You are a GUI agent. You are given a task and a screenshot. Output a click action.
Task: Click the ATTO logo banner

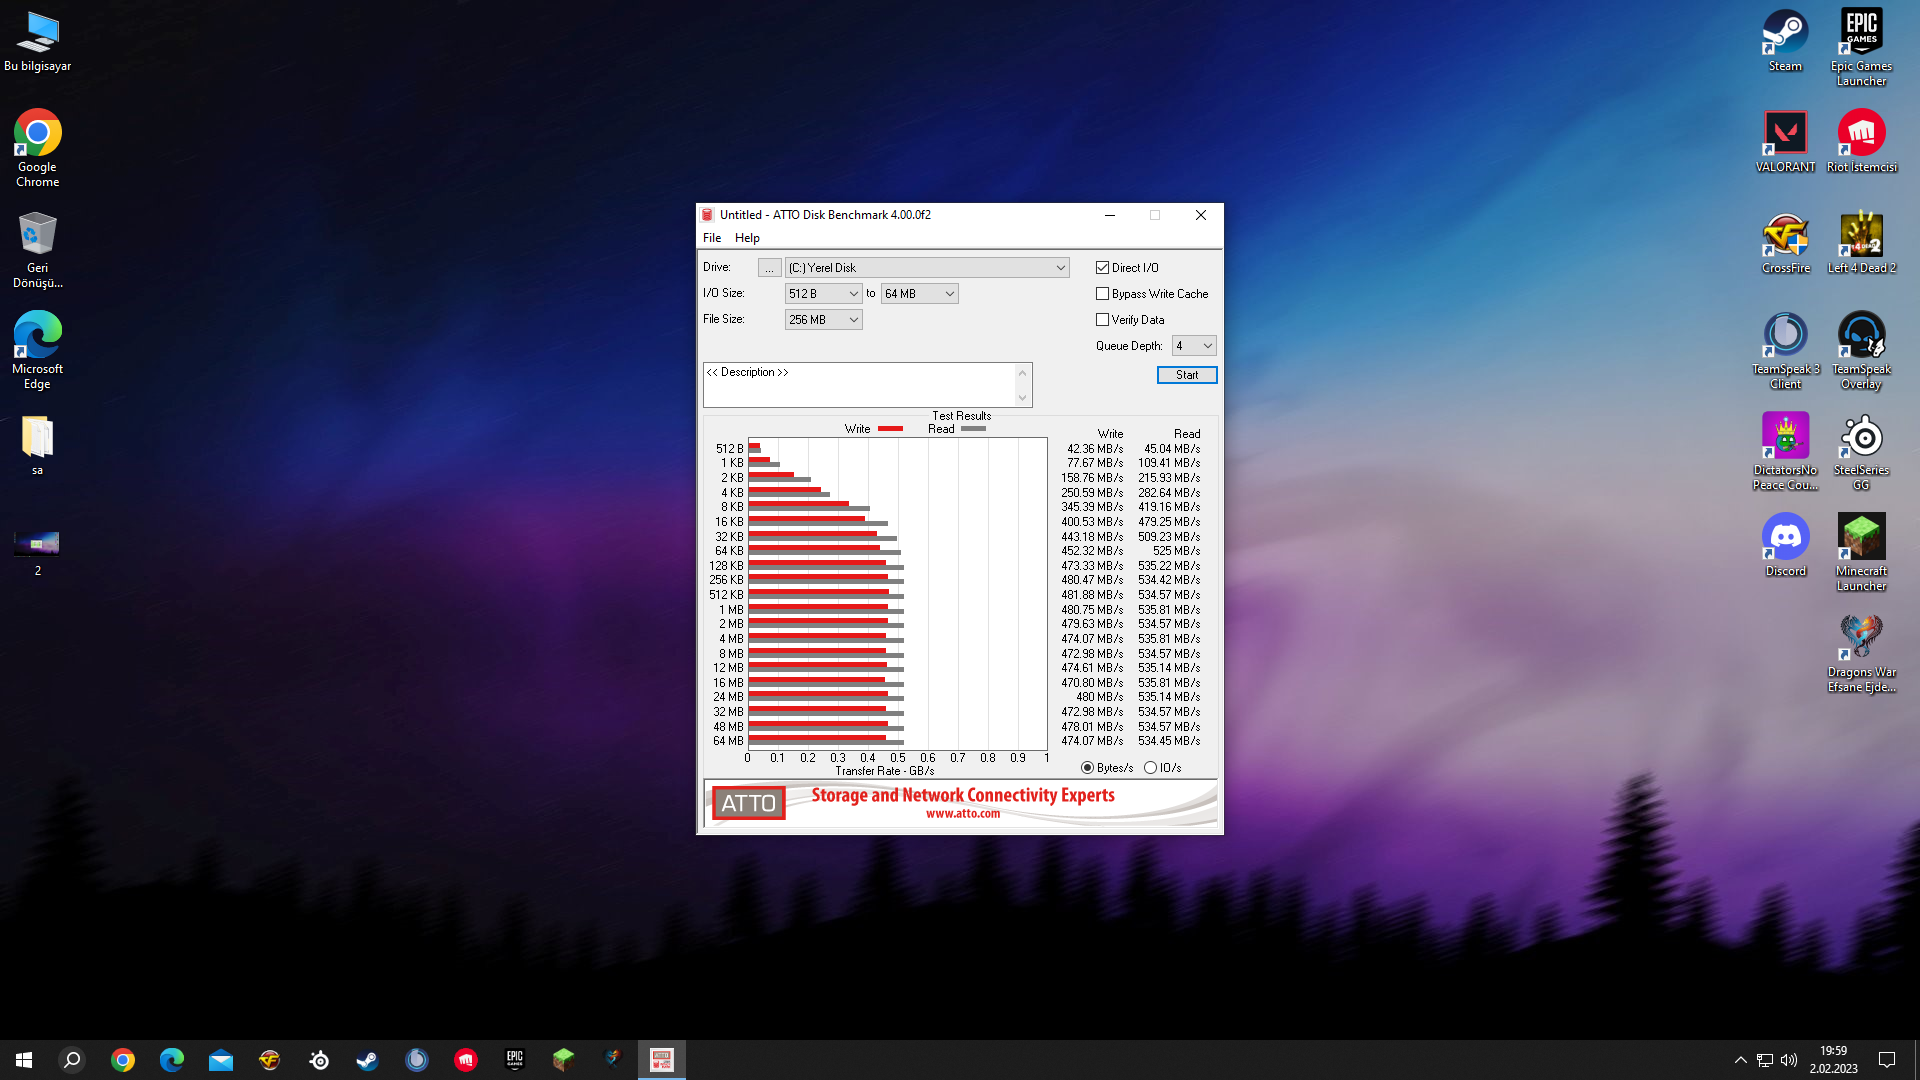point(748,803)
